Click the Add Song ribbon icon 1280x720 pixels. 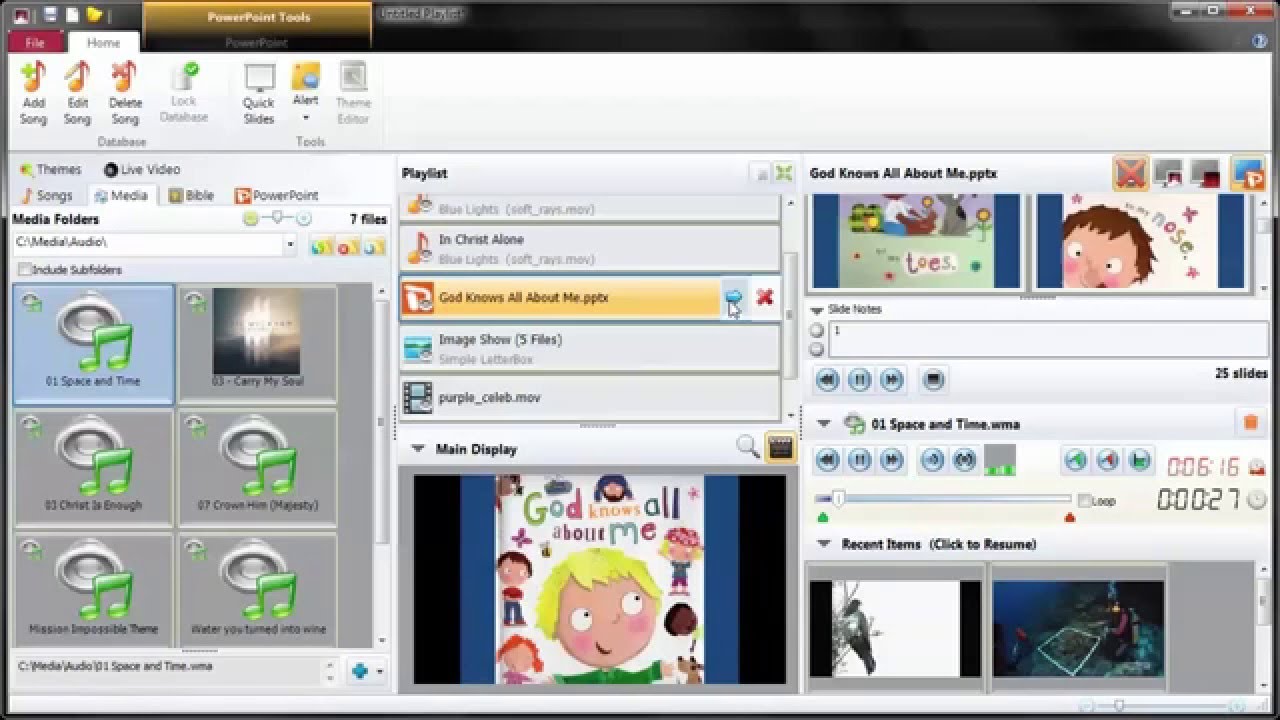[x=33, y=92]
